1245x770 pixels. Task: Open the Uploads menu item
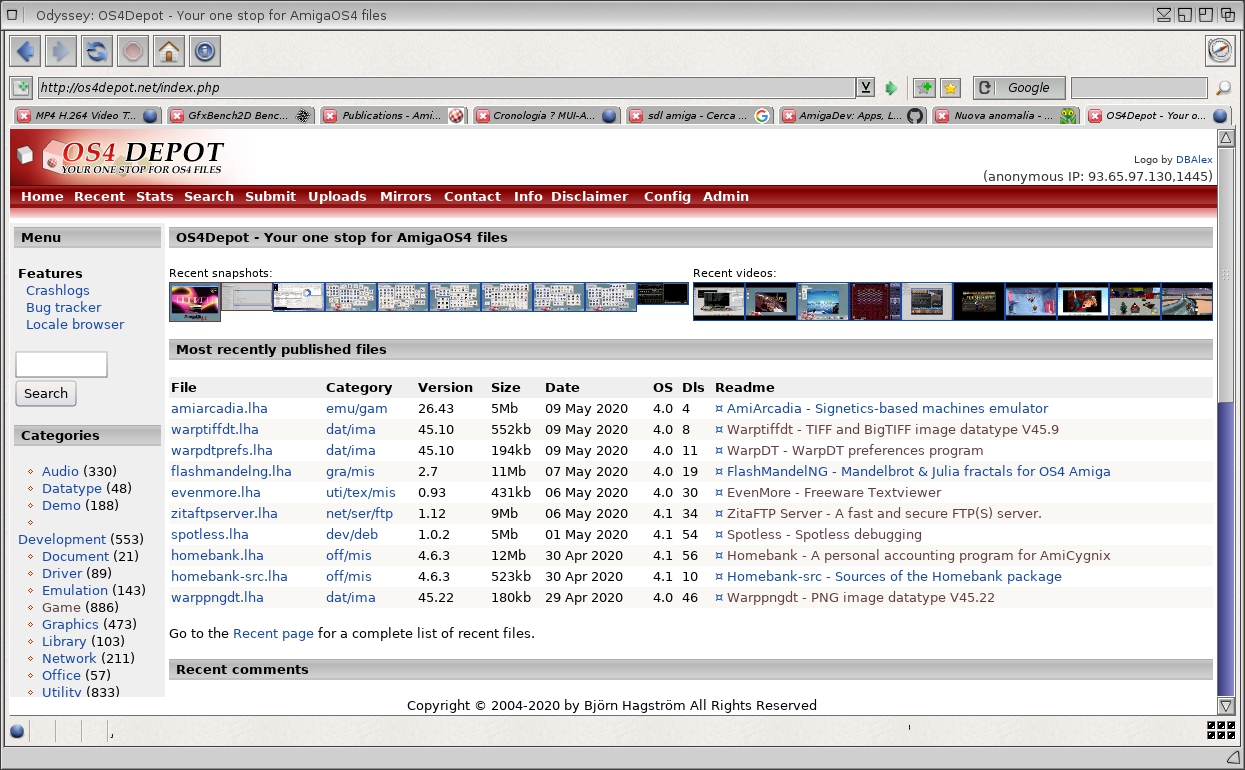pos(337,197)
